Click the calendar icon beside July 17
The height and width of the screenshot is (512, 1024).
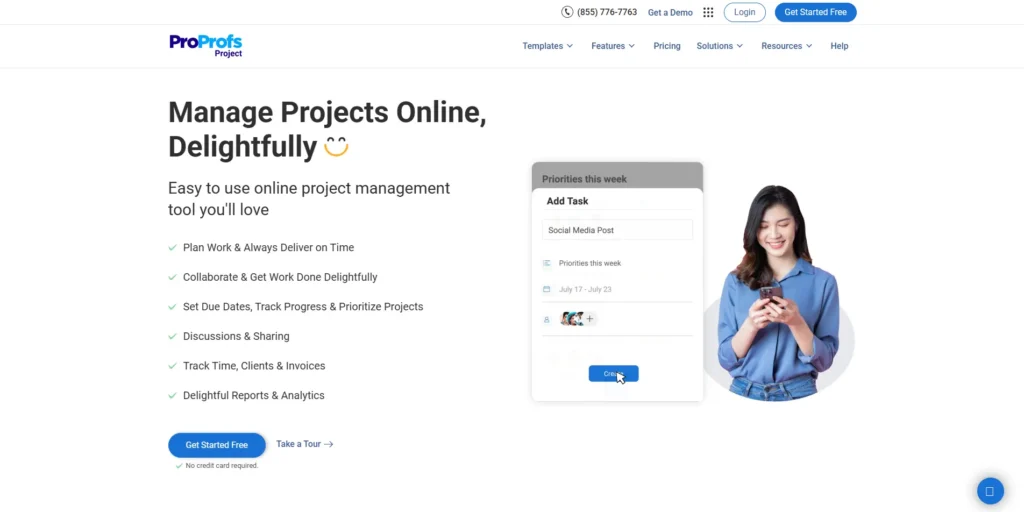click(x=547, y=289)
